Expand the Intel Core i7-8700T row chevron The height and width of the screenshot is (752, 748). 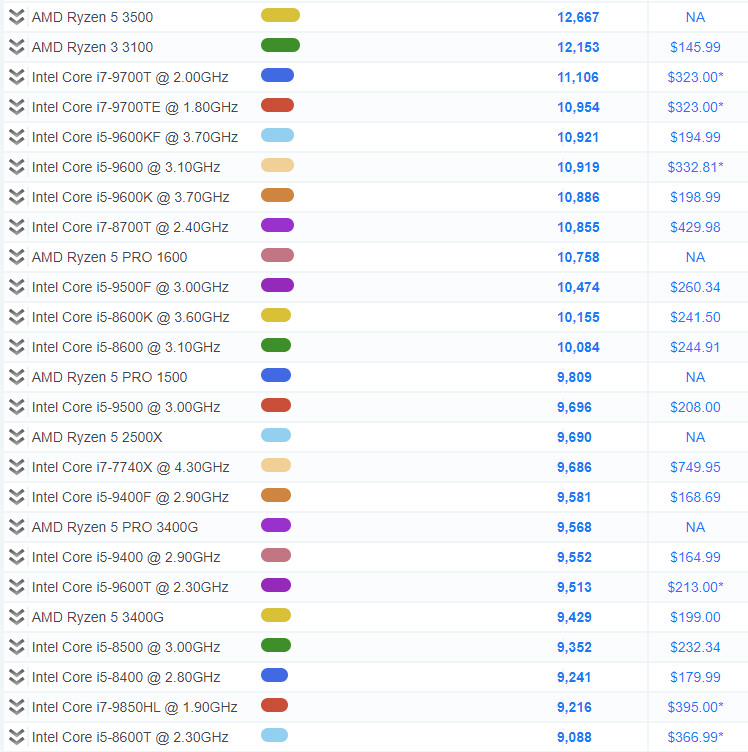click(16, 227)
